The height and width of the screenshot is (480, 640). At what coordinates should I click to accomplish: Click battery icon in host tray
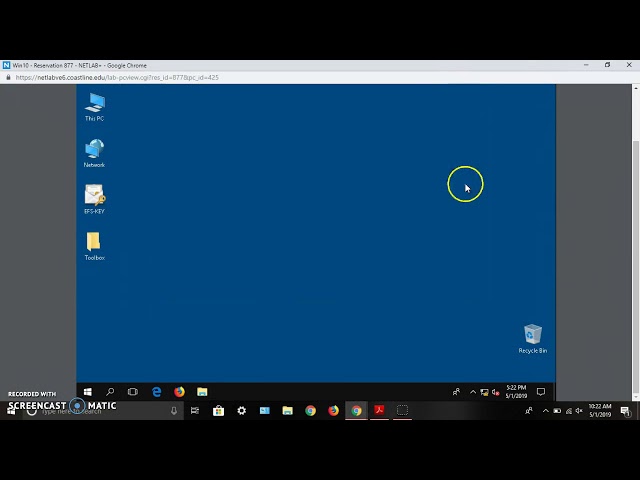coord(557,411)
